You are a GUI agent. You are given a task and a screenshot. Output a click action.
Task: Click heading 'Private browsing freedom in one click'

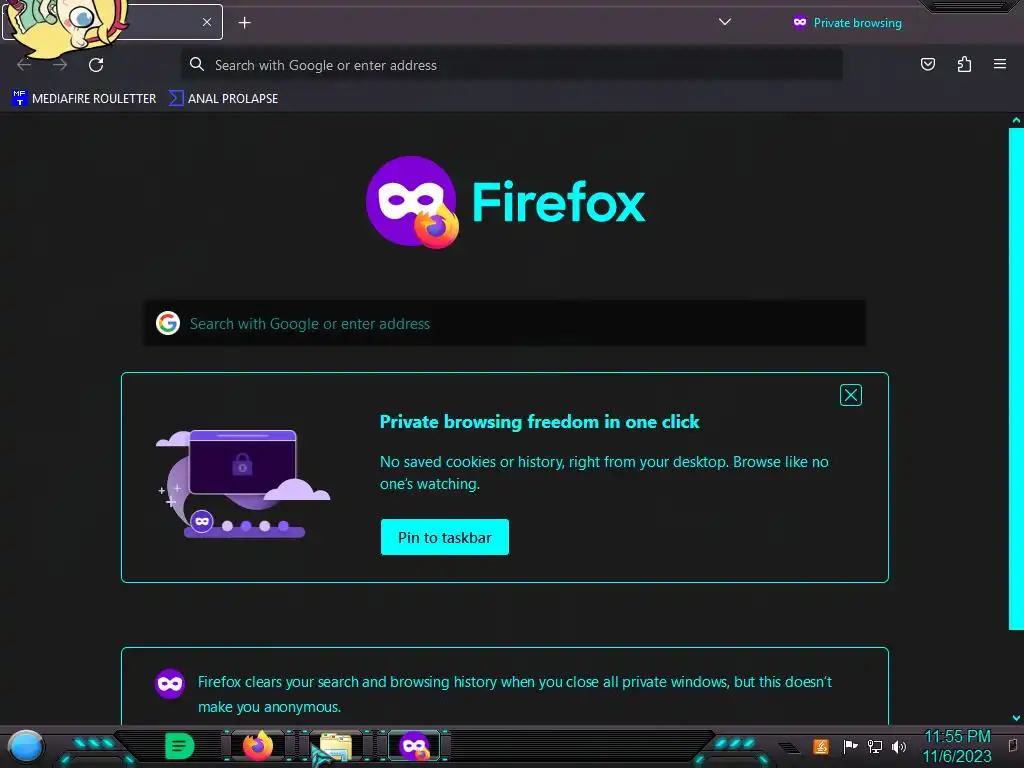(x=539, y=422)
